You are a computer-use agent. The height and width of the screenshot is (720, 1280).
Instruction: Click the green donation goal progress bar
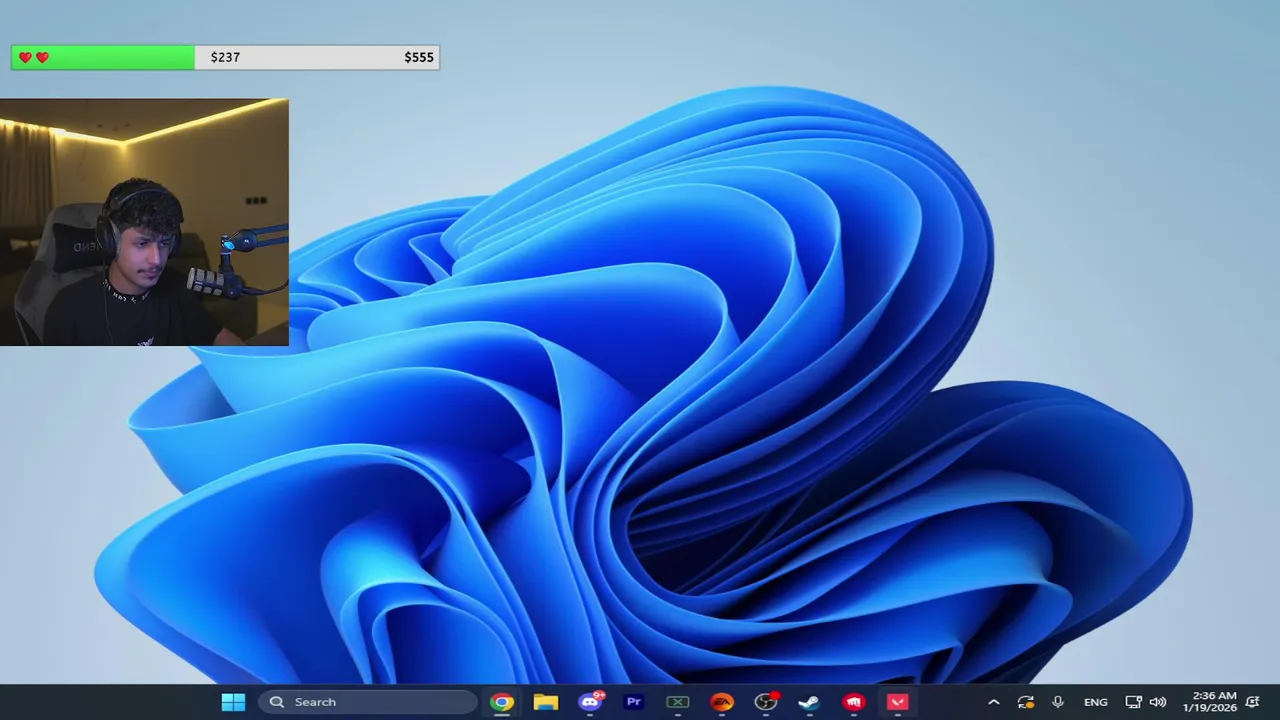[x=103, y=57]
